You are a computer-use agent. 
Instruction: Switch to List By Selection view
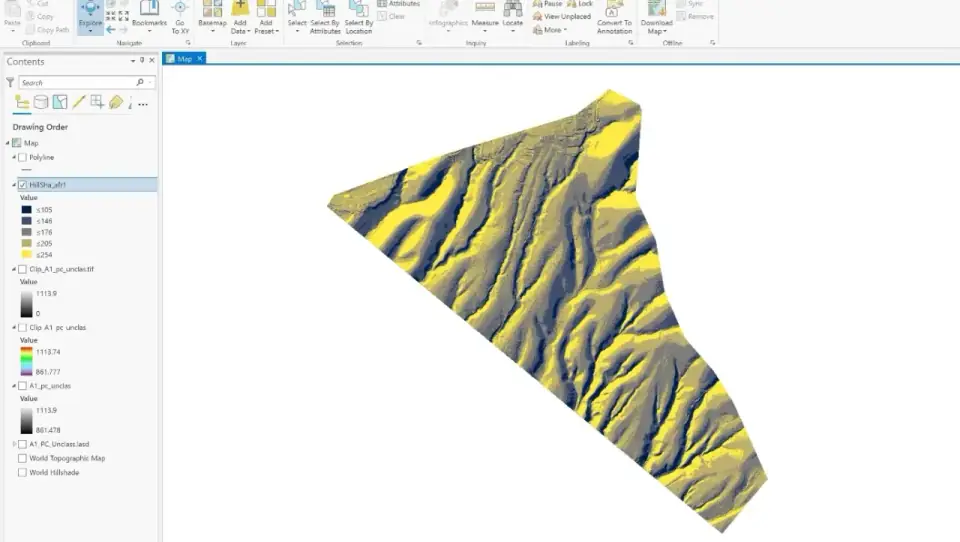[60, 102]
